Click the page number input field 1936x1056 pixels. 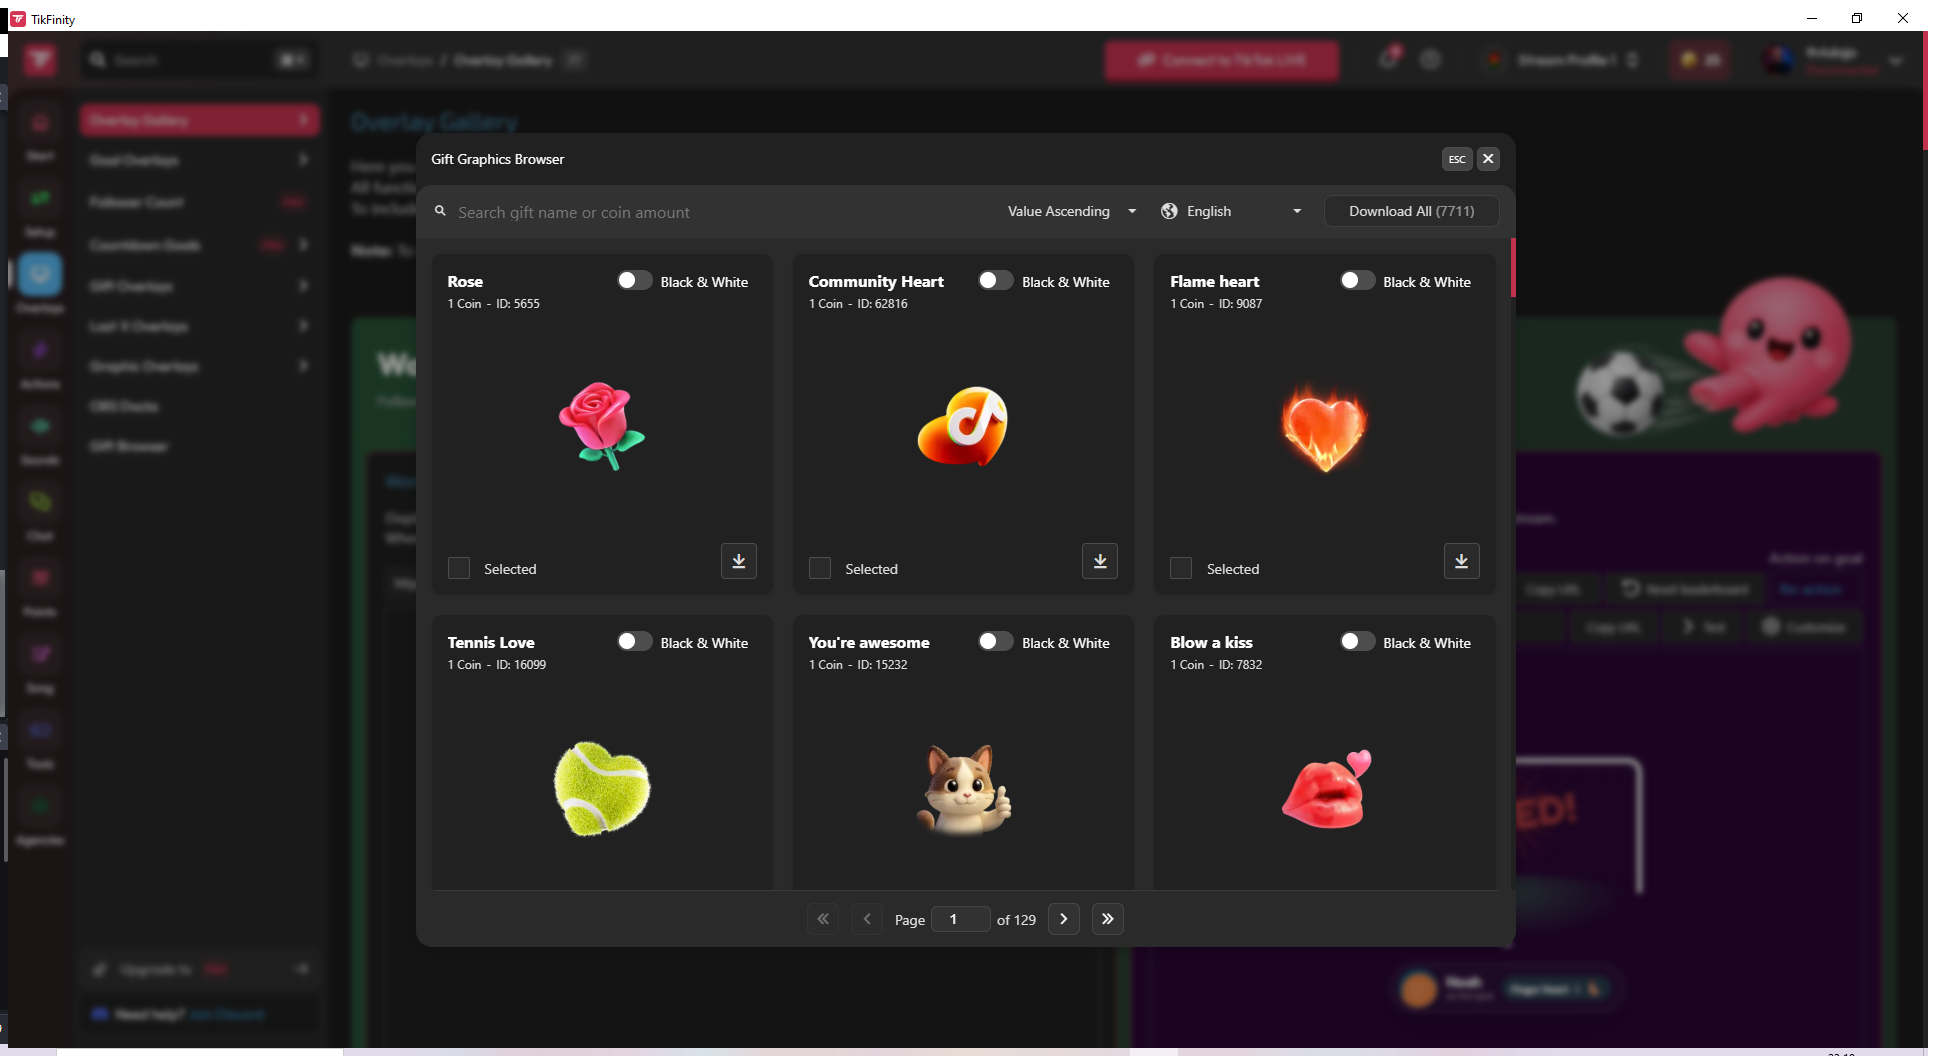click(960, 919)
